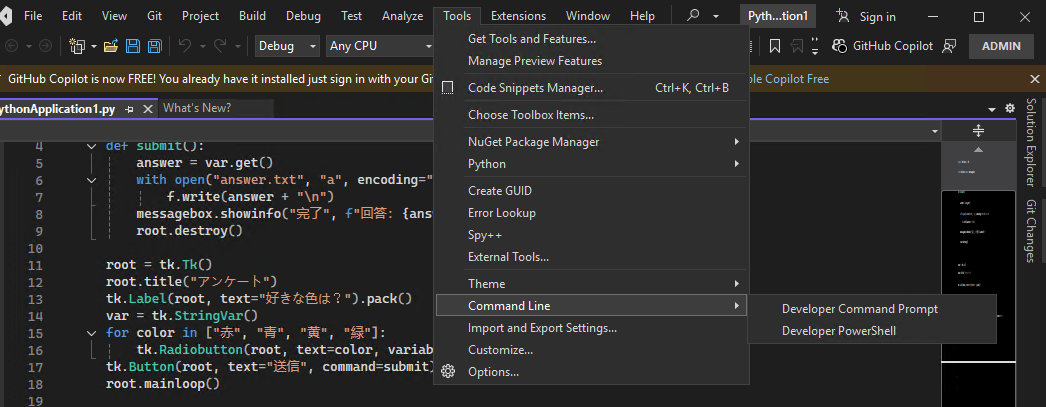
Task: Choose NuGet Package Manager menu item
Action: tap(534, 142)
